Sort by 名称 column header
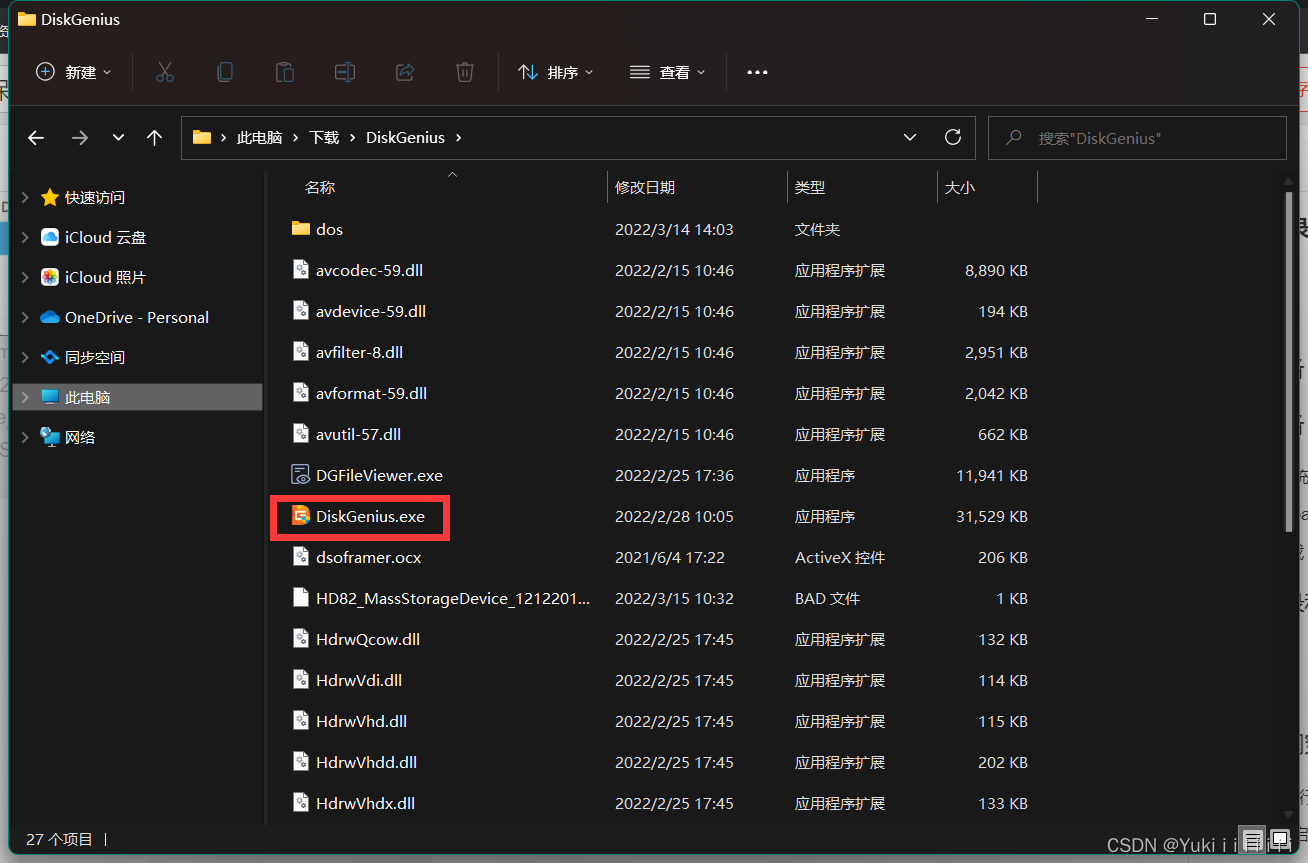This screenshot has width=1308, height=863. (320, 187)
